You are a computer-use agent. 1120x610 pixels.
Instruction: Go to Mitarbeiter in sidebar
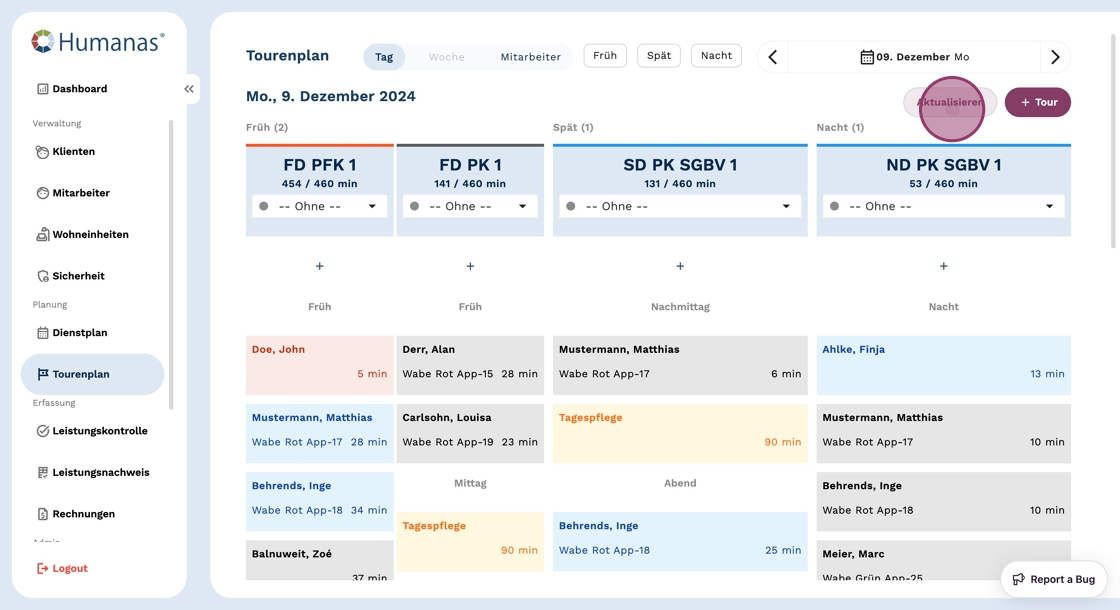click(x=73, y=193)
